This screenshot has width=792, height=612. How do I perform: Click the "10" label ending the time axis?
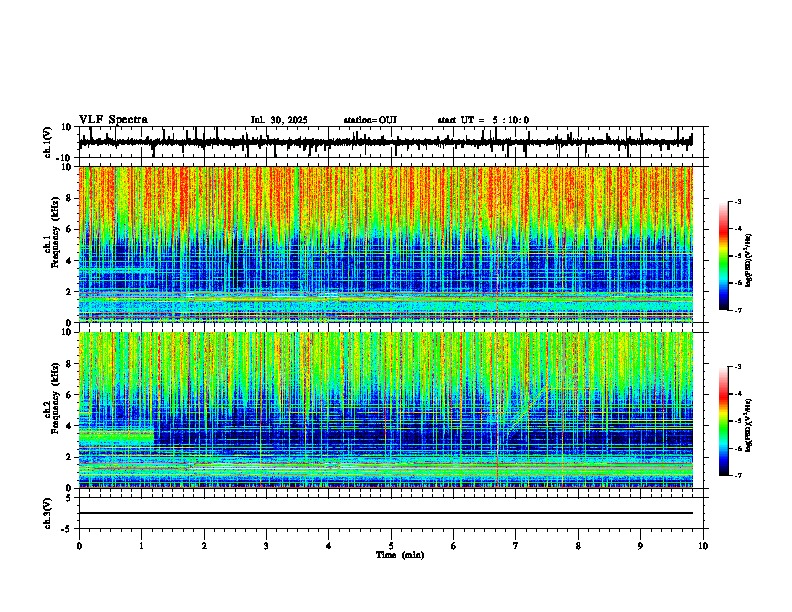tap(703, 546)
